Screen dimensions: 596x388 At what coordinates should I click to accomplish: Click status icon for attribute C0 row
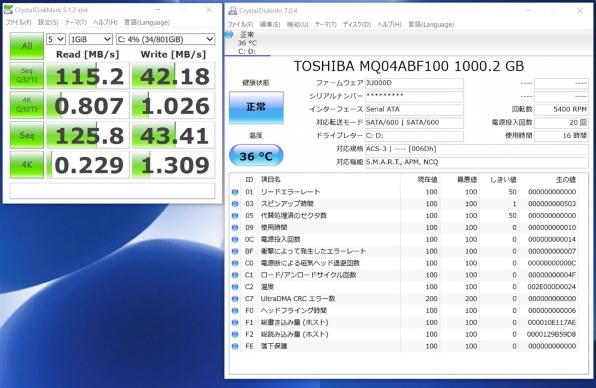[235, 263]
